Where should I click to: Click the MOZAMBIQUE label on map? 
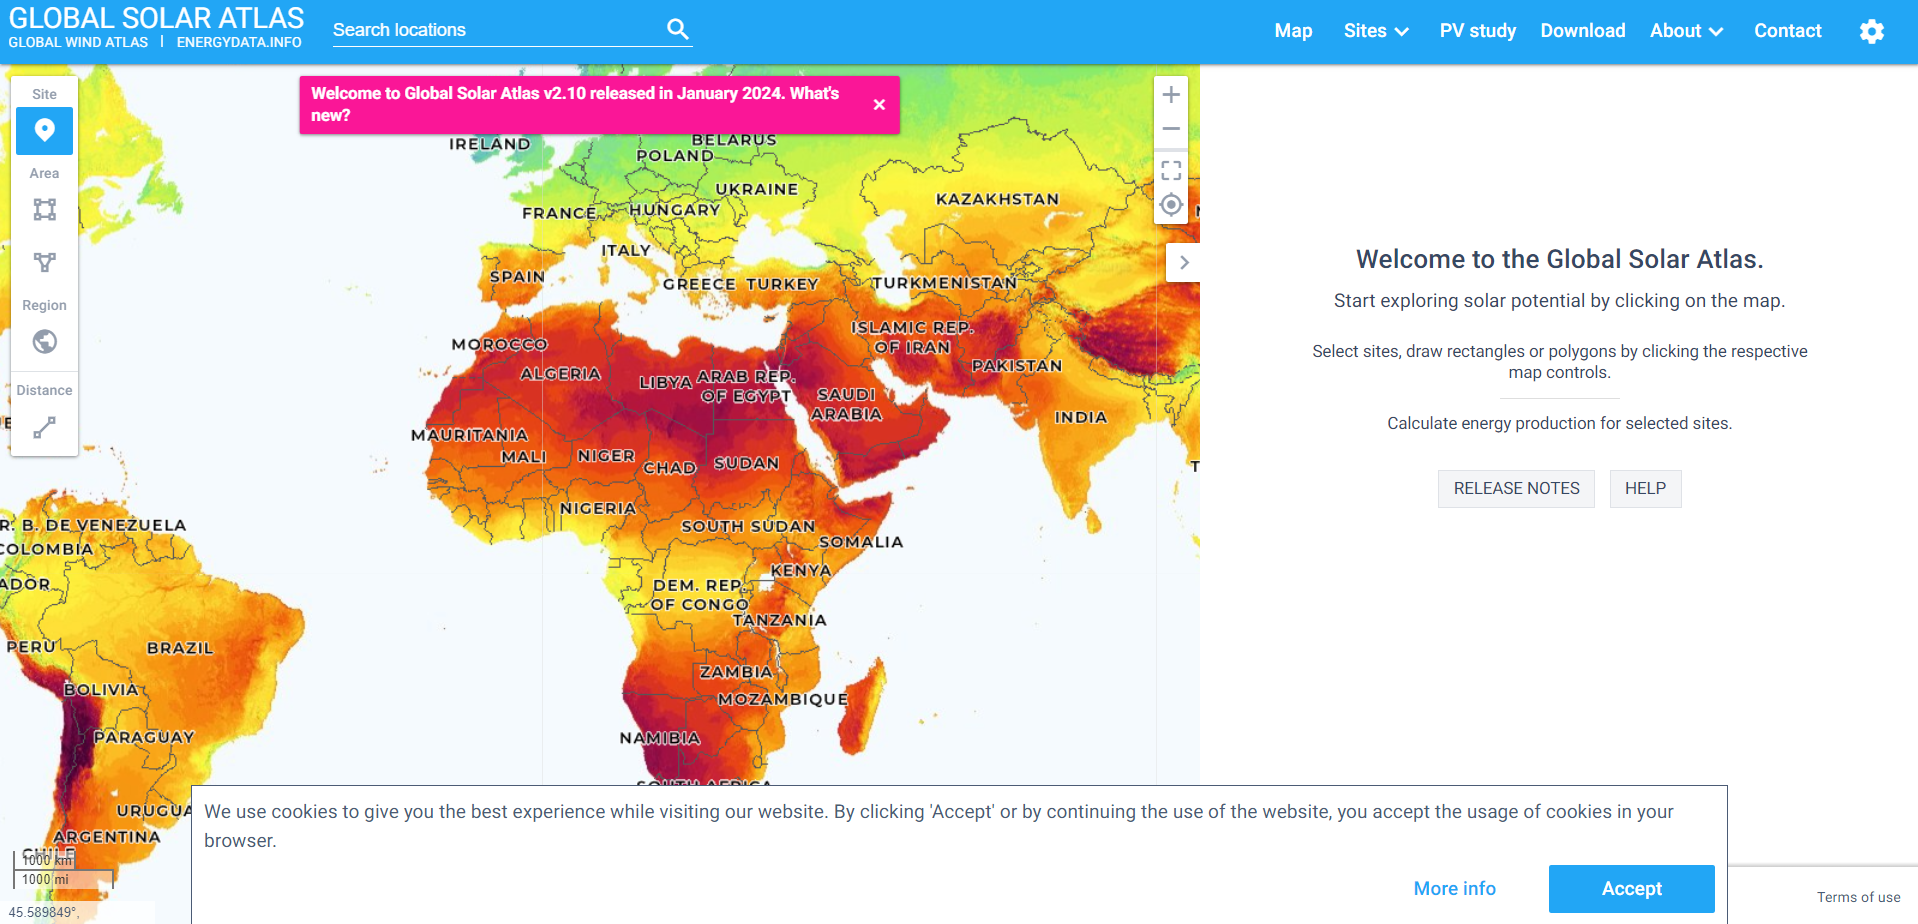point(783,699)
